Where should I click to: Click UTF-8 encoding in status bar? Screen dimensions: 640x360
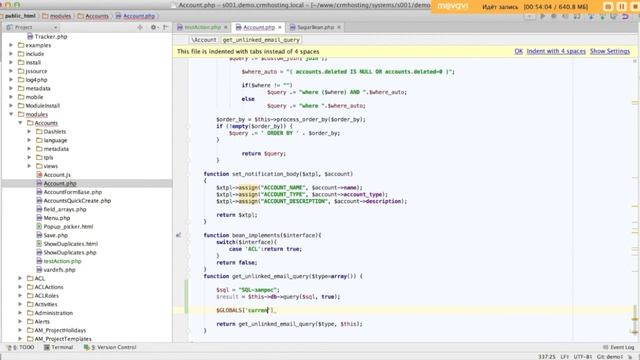click(582, 357)
